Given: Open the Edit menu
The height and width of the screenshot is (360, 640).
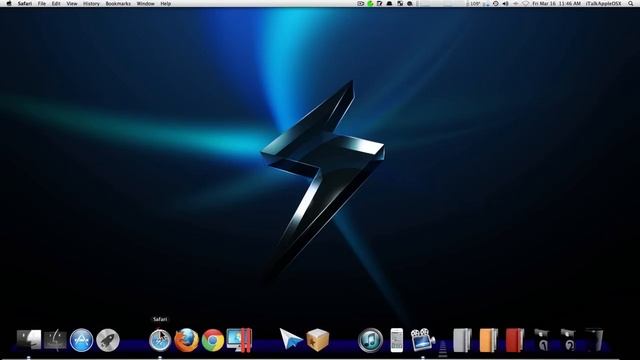Looking at the screenshot, I should [56, 4].
